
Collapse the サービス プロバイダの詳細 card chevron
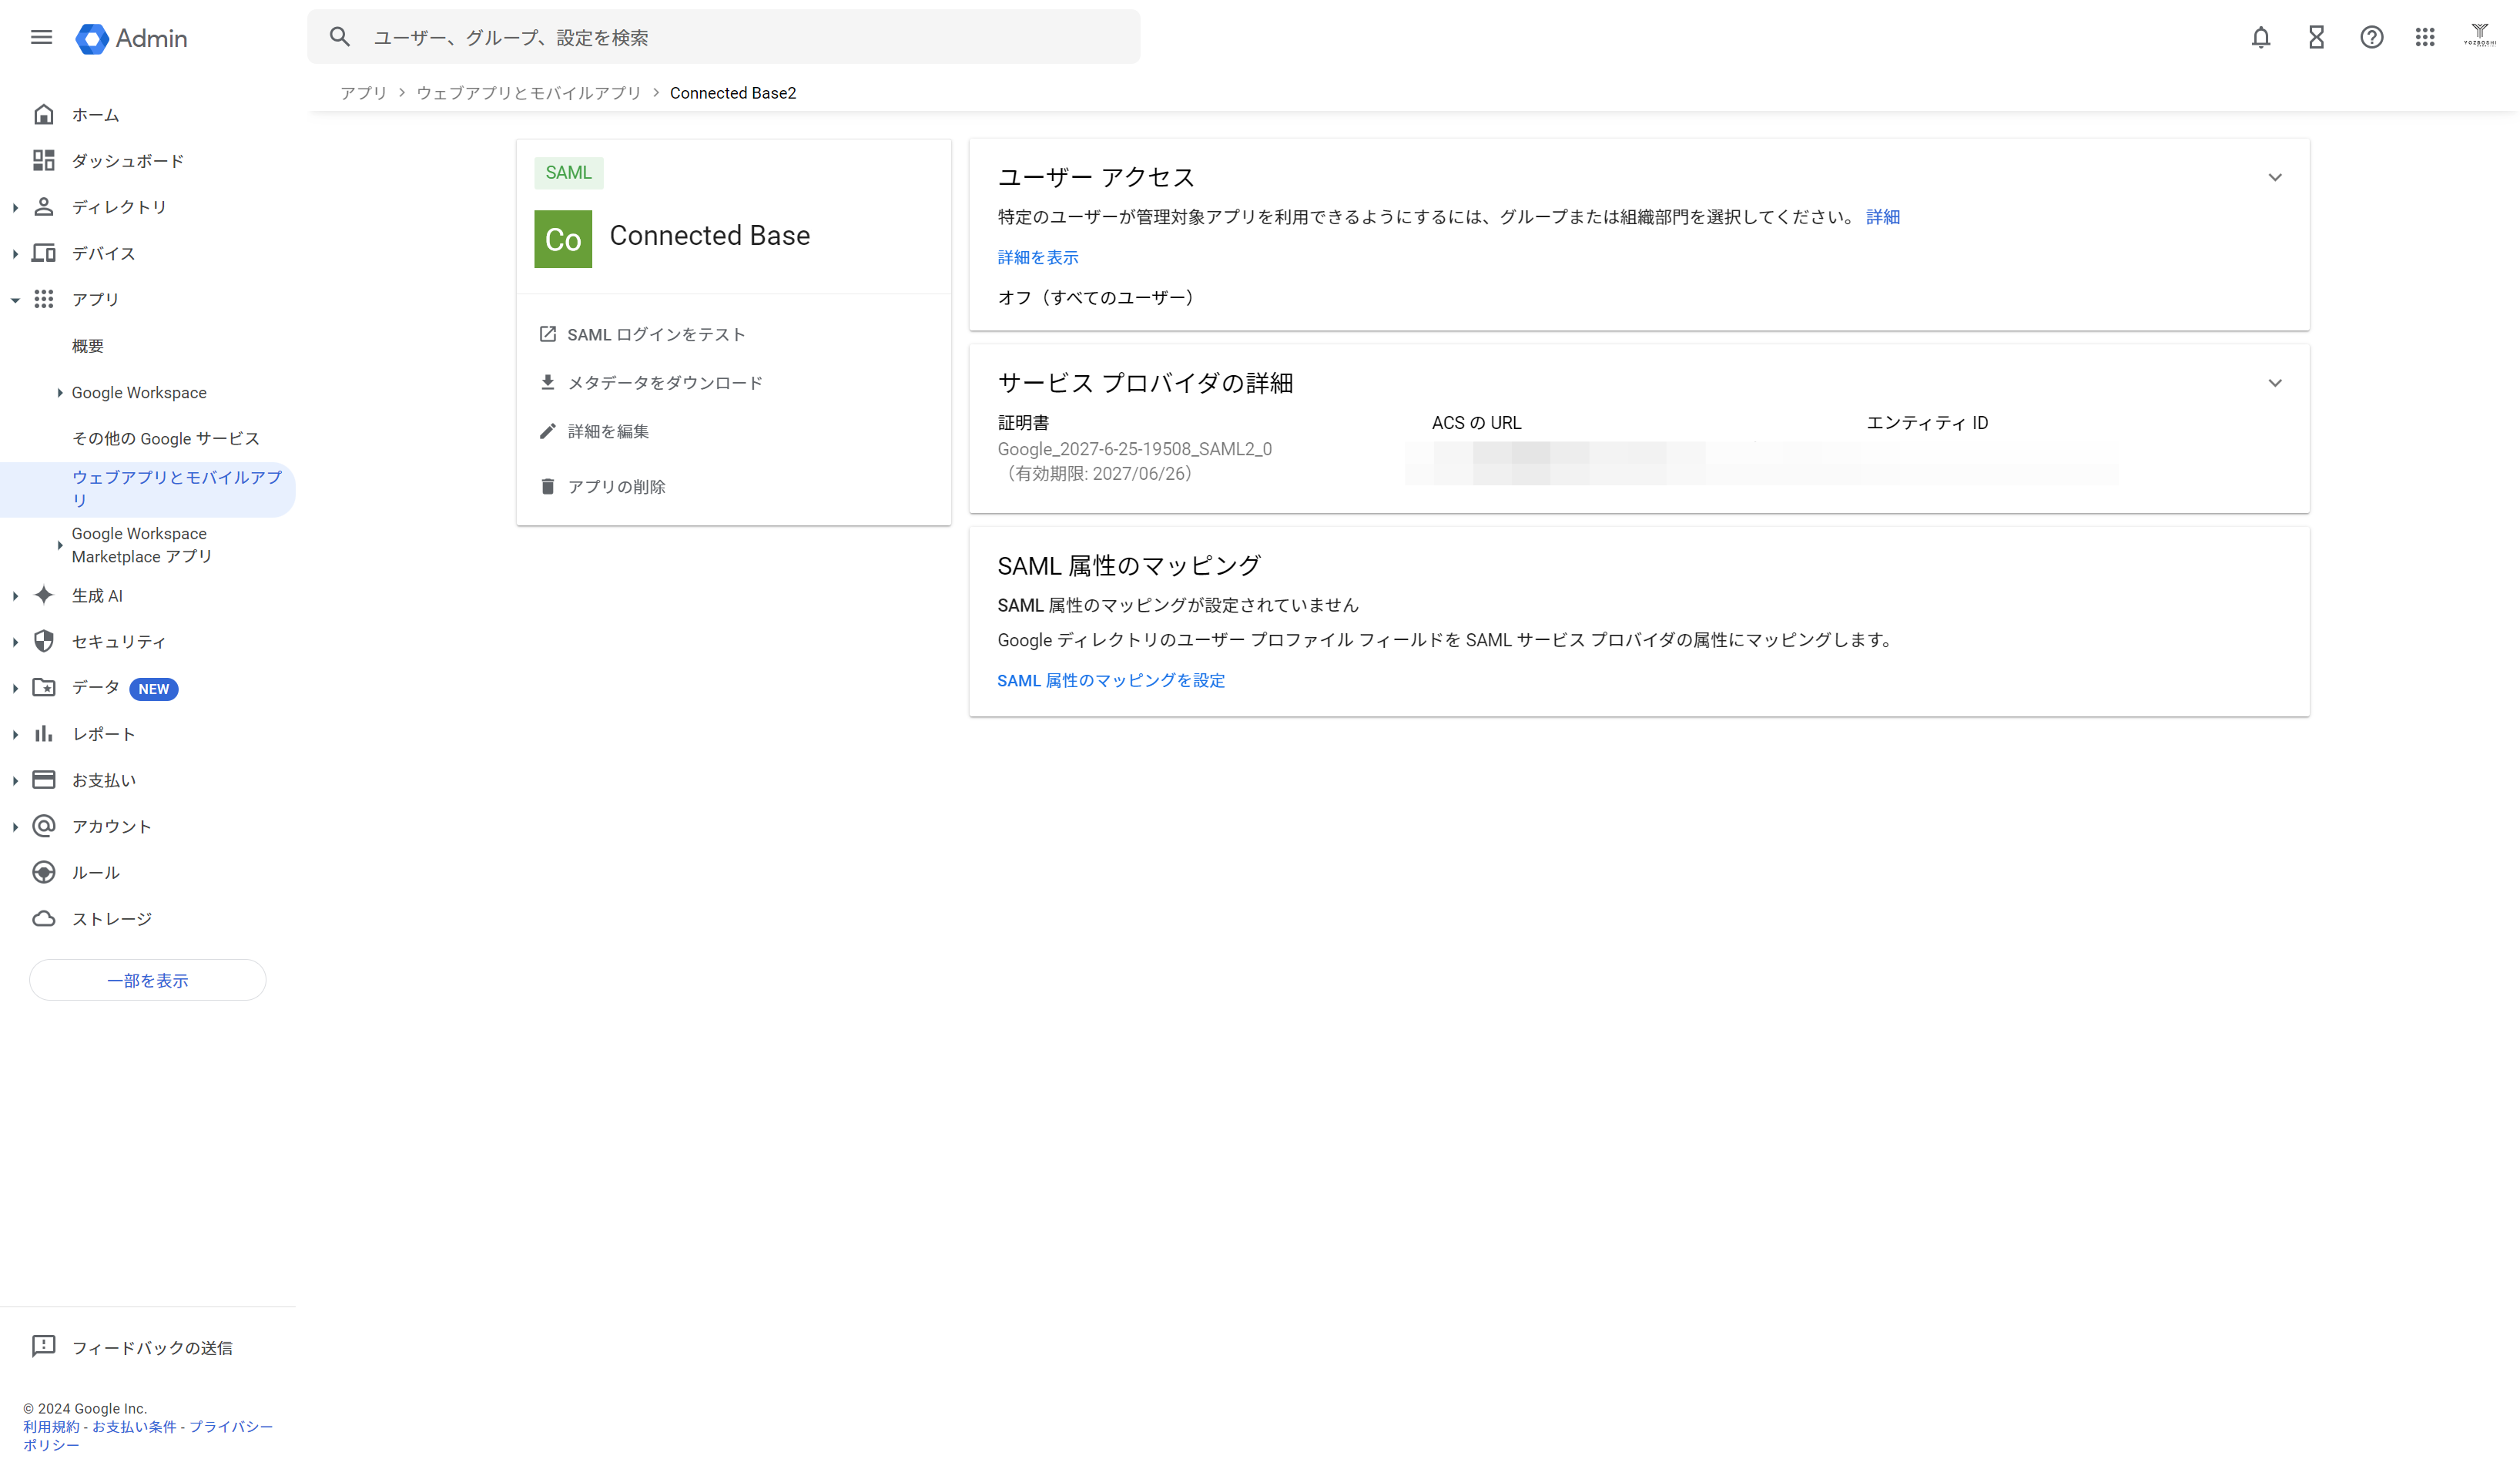[x=2275, y=383]
